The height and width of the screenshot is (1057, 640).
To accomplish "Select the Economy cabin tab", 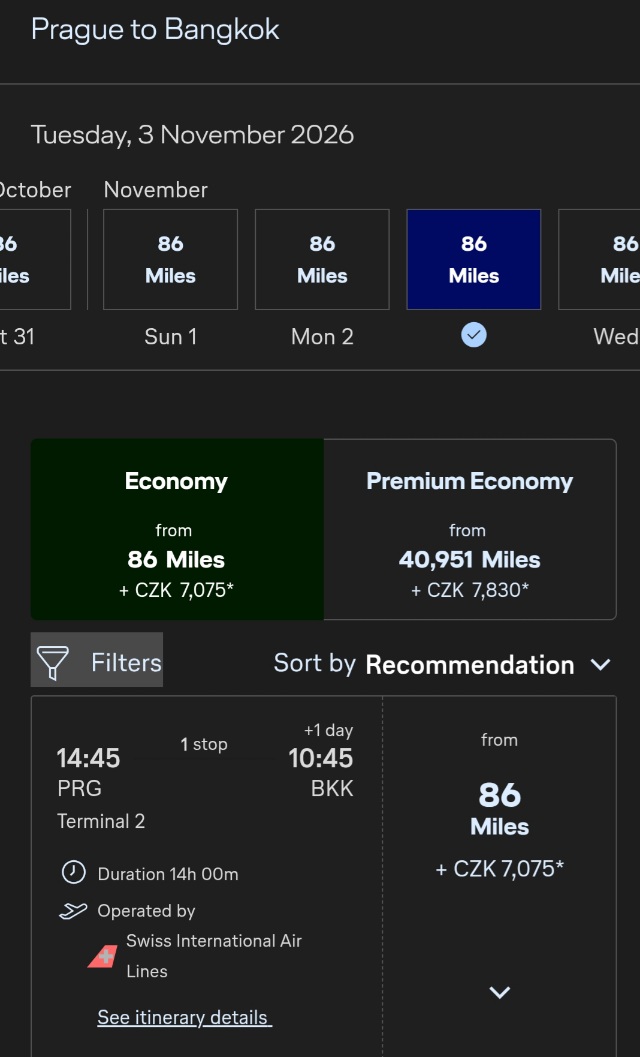I will (x=177, y=529).
